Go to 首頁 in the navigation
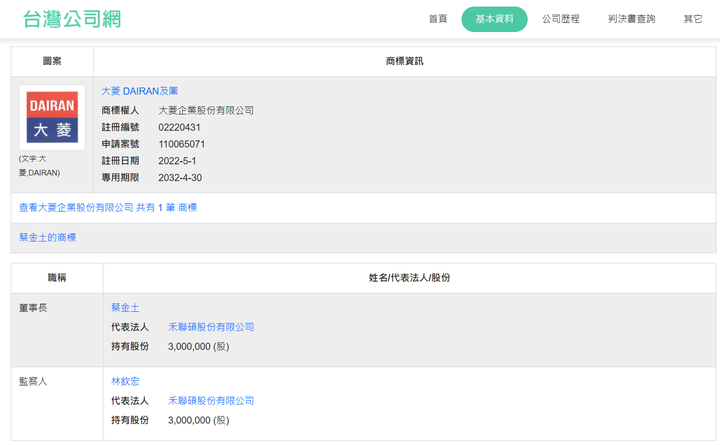 [x=438, y=19]
